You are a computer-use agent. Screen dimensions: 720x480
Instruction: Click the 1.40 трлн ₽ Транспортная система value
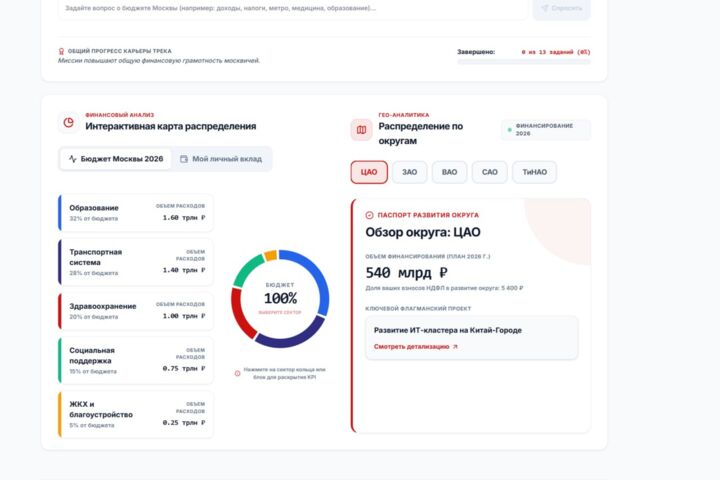click(x=184, y=270)
